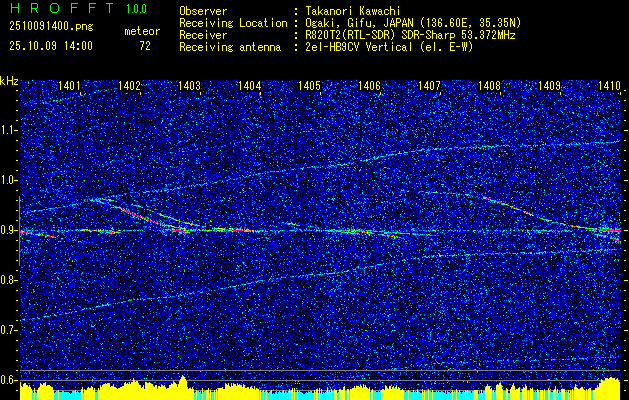The image size is (629, 400).
Task: Click the 1405 time marker
Action: (309, 85)
